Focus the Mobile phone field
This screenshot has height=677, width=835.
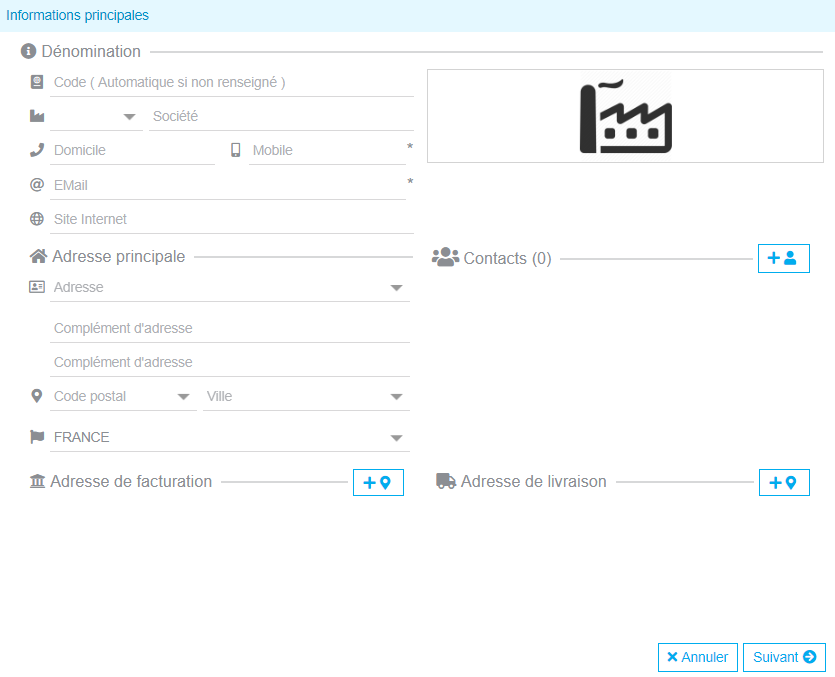tap(327, 151)
